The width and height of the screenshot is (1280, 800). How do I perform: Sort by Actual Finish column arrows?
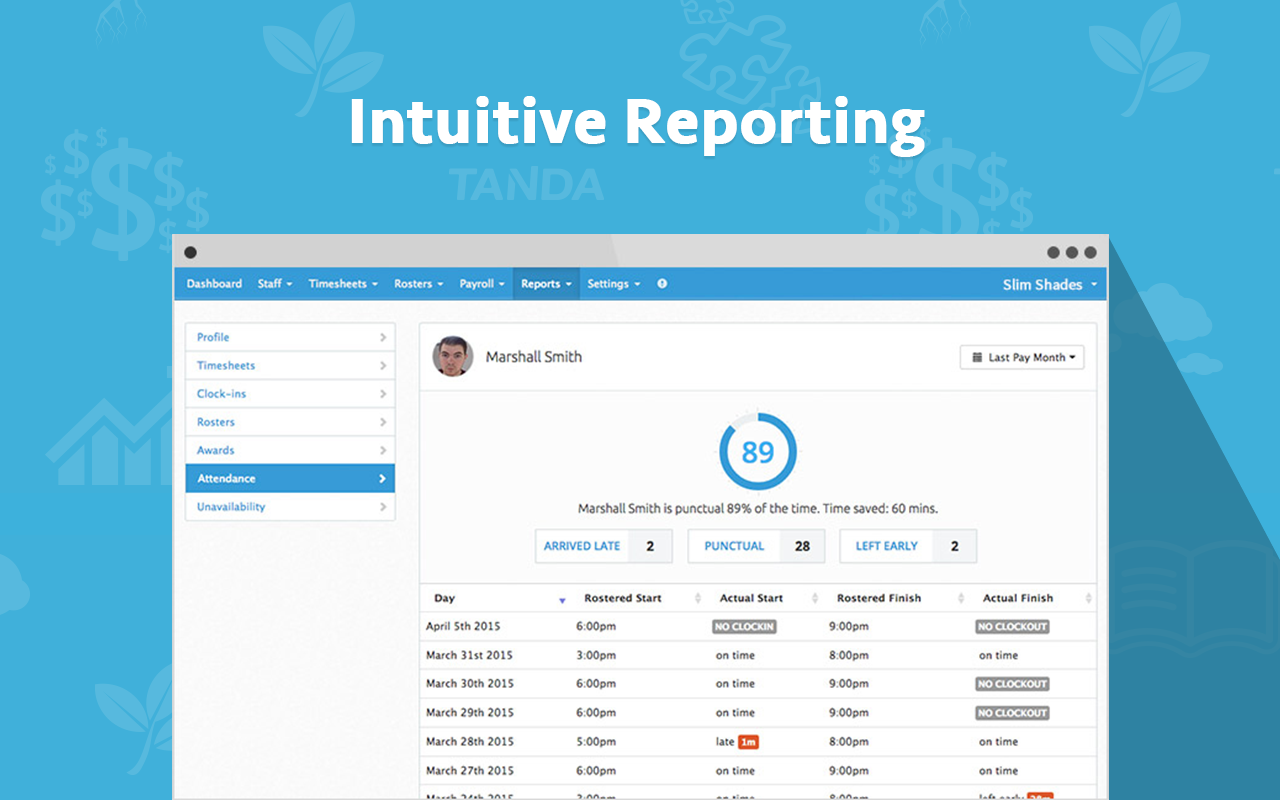pyautogui.click(x=1088, y=599)
